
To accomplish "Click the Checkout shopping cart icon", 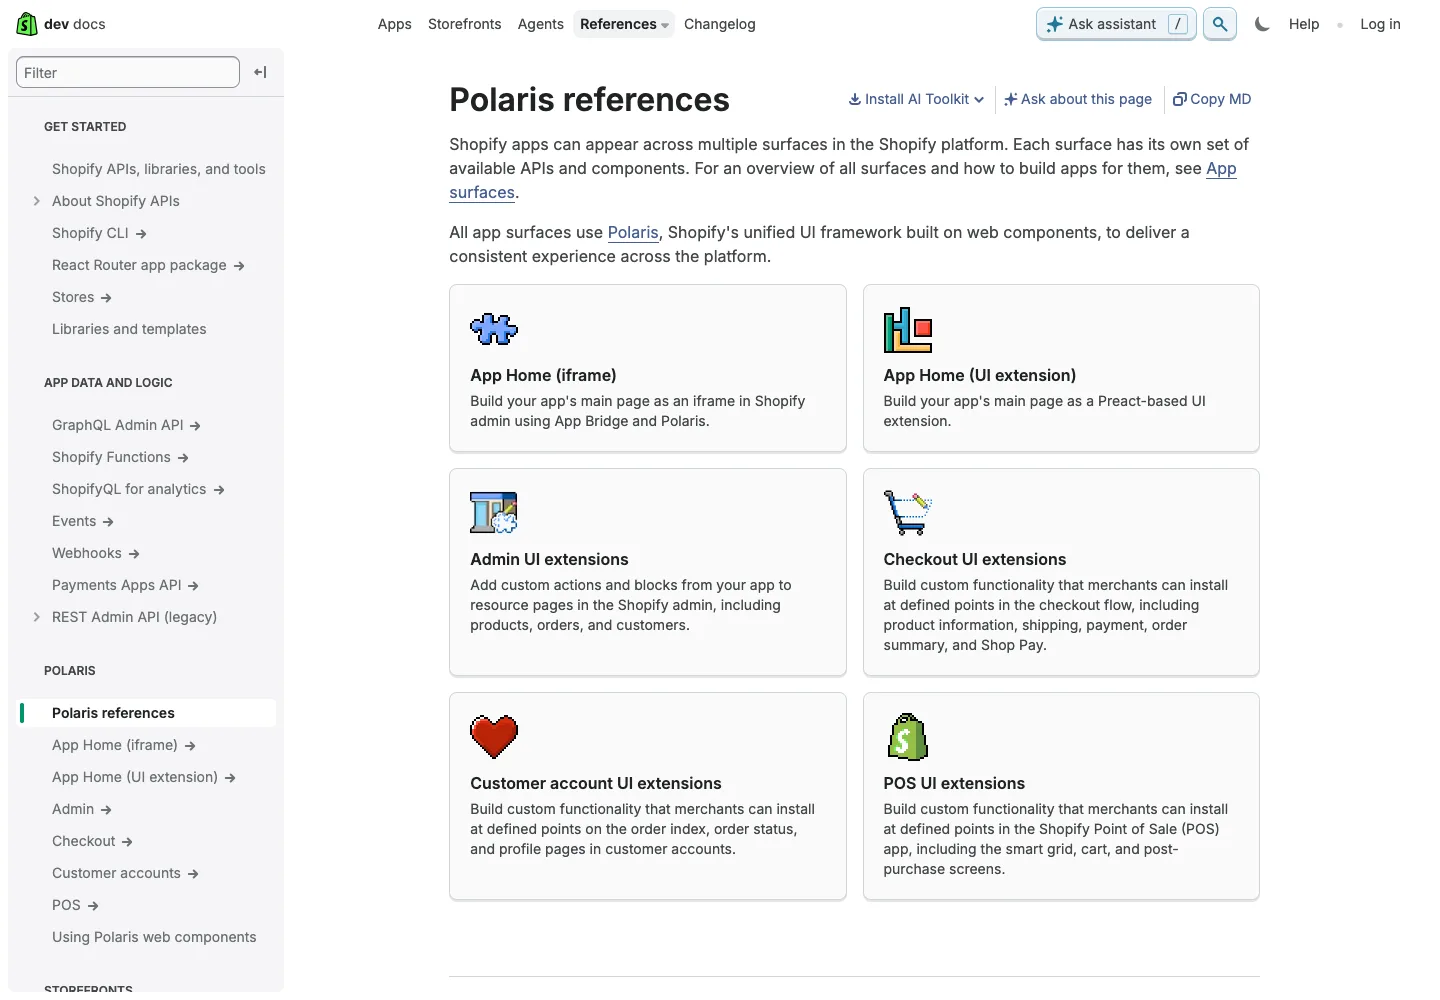I will pos(908,513).
